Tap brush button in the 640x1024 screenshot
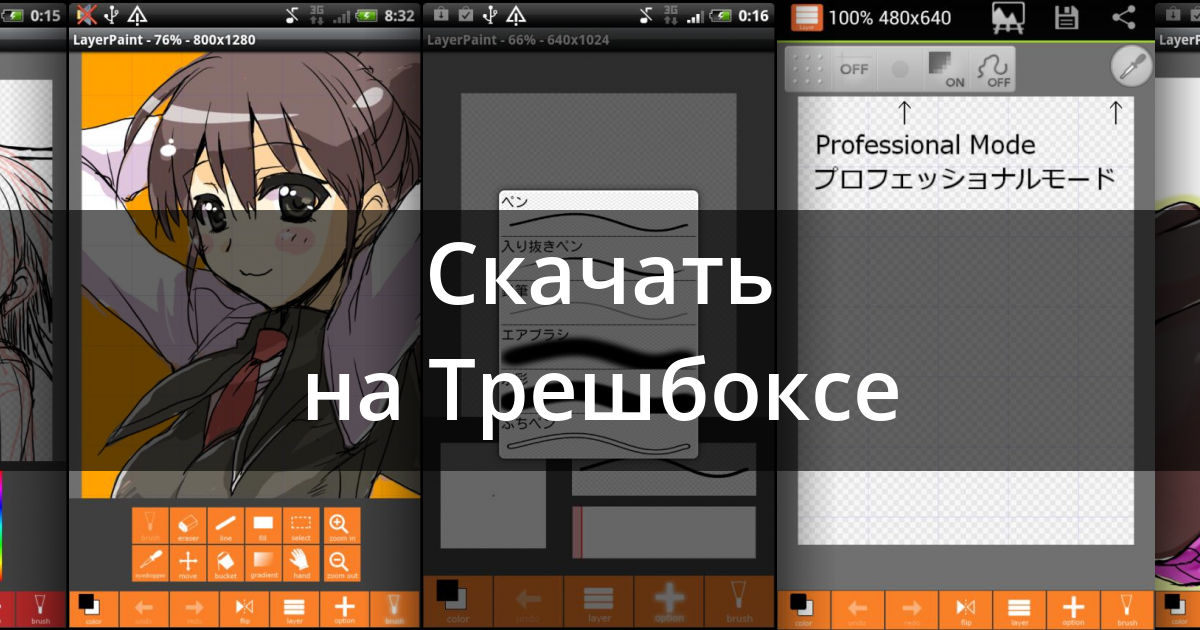Screen dimensions: 1200x630 pos(740,603)
